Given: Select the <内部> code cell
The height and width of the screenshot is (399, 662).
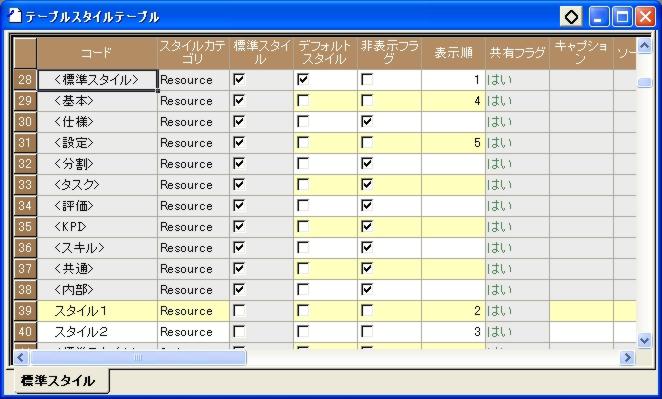Looking at the screenshot, I should (x=97, y=290).
